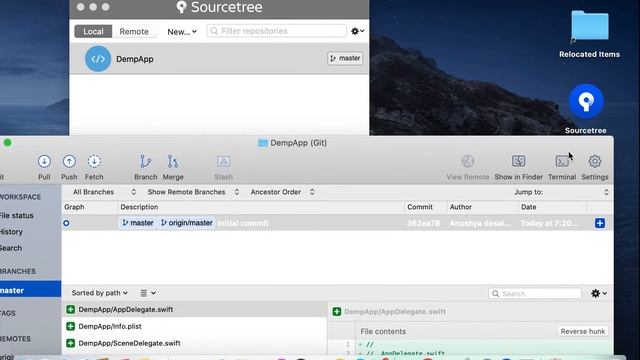This screenshot has height=360, width=640.
Task: Click the Fetch toolbar icon
Action: tap(94, 162)
